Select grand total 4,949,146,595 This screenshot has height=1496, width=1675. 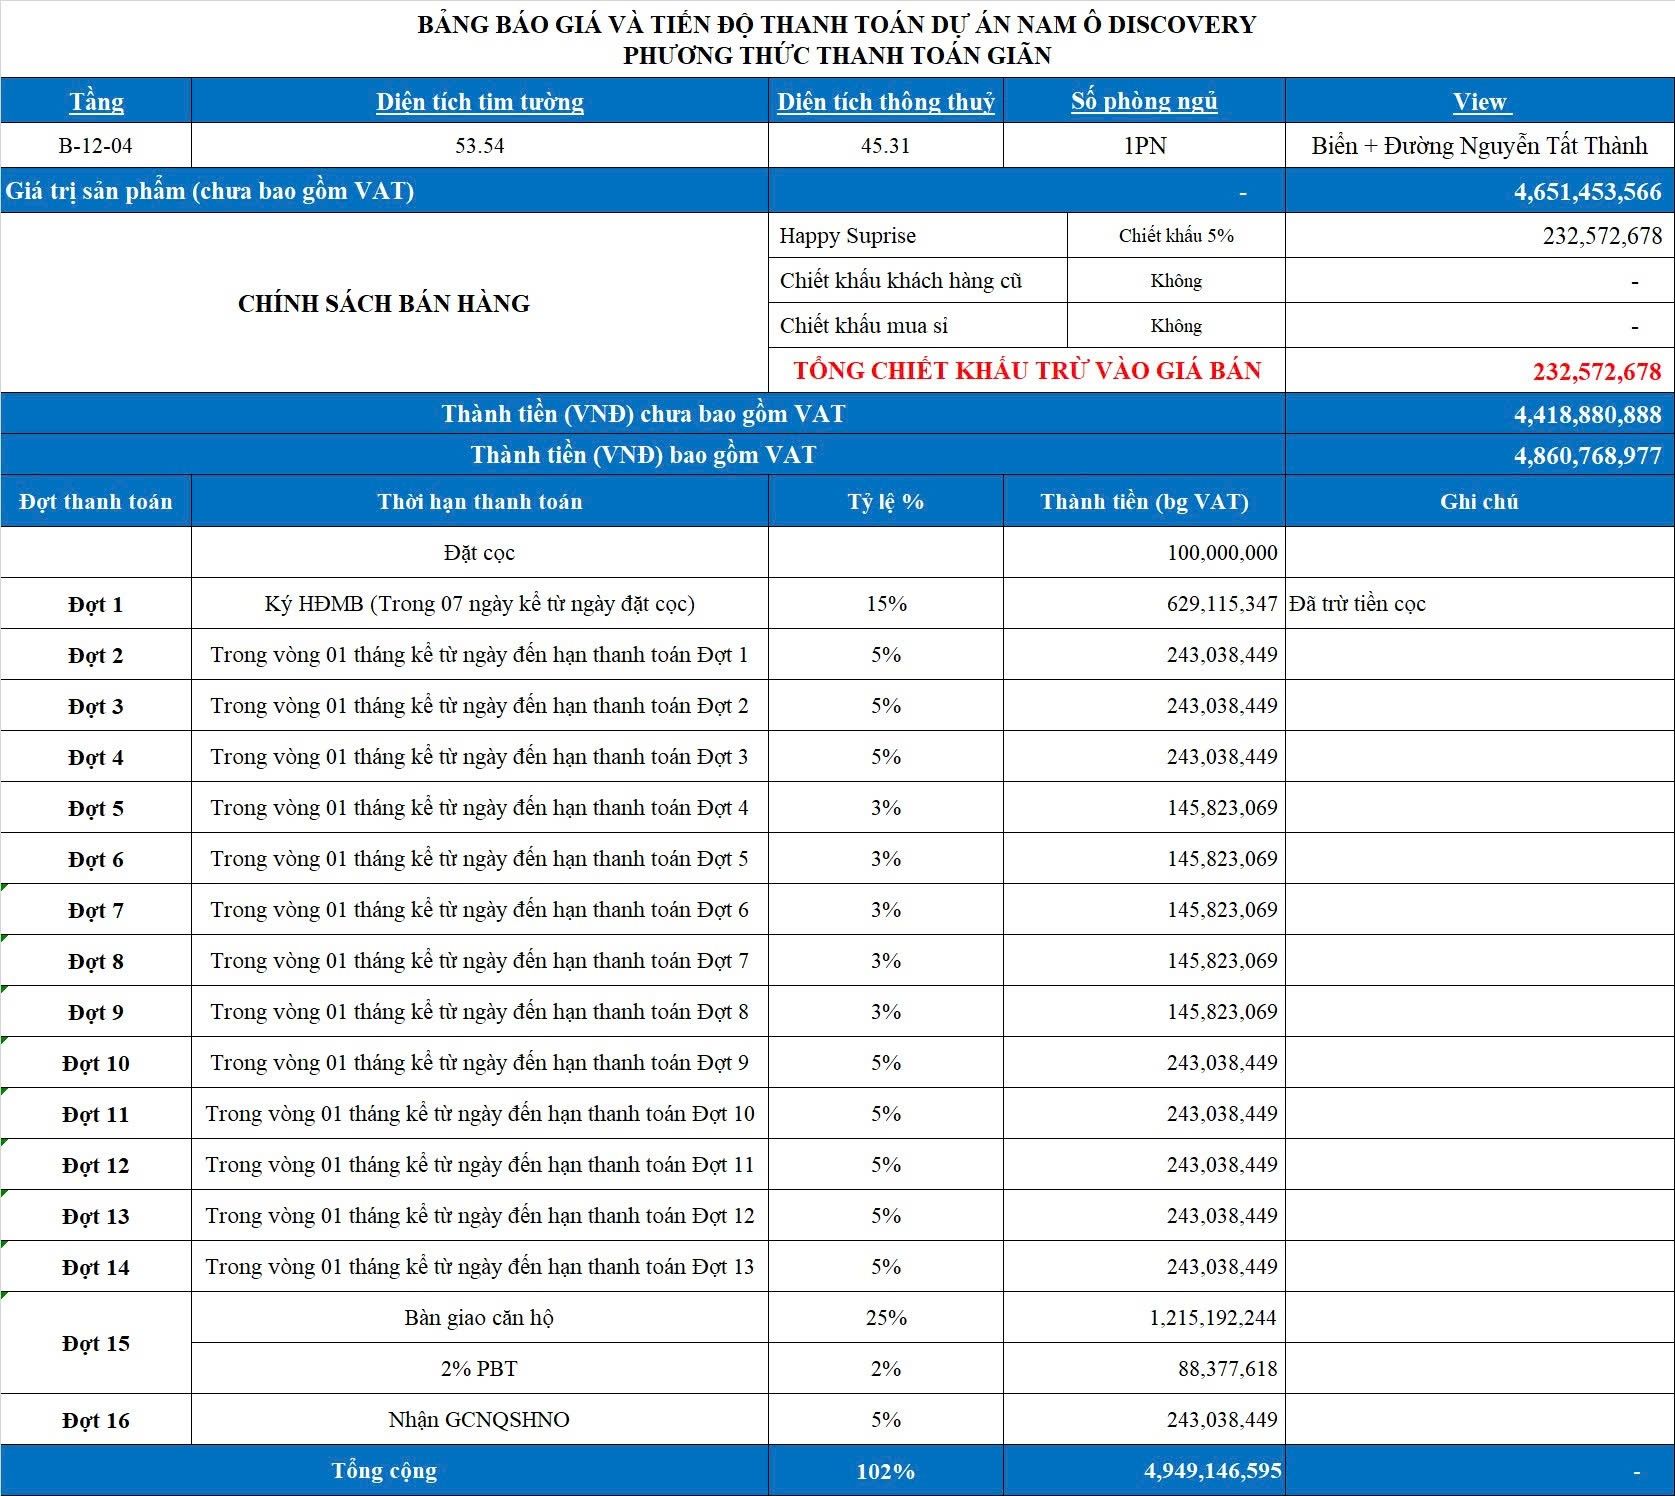tap(1144, 1471)
